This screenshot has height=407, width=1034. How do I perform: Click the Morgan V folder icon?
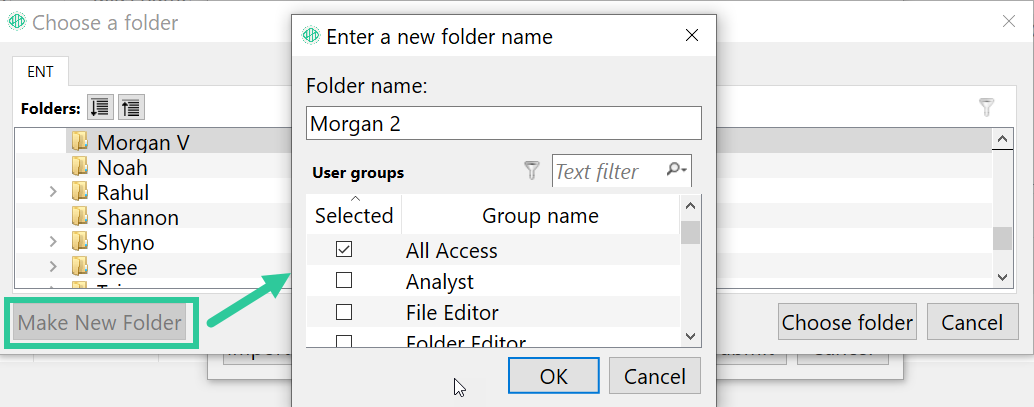80,141
